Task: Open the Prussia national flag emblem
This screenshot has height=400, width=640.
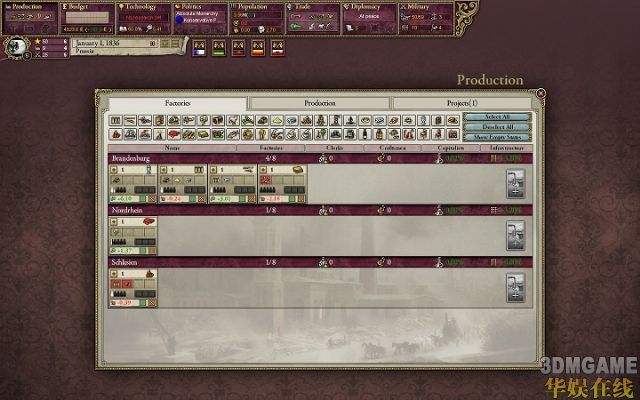Action: (16, 47)
